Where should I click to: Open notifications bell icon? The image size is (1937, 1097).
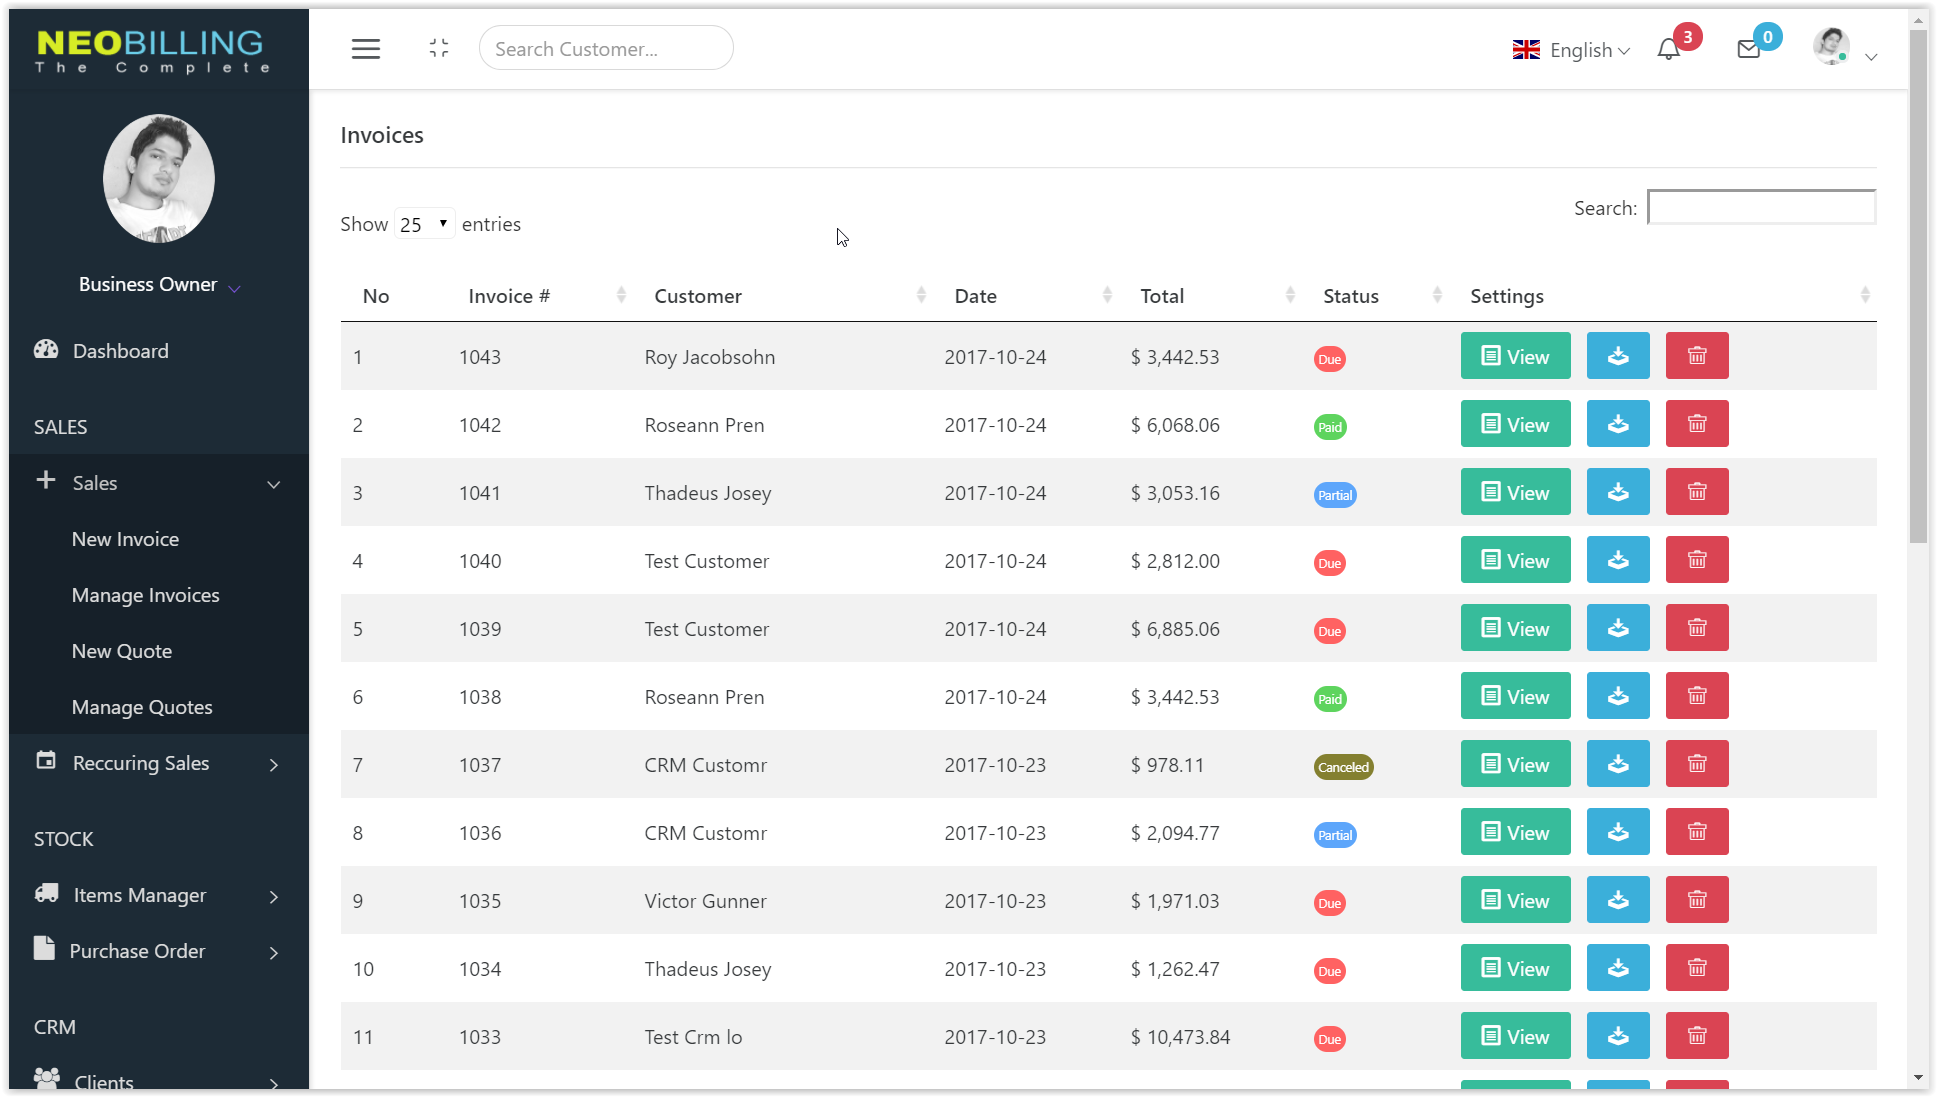(1668, 49)
